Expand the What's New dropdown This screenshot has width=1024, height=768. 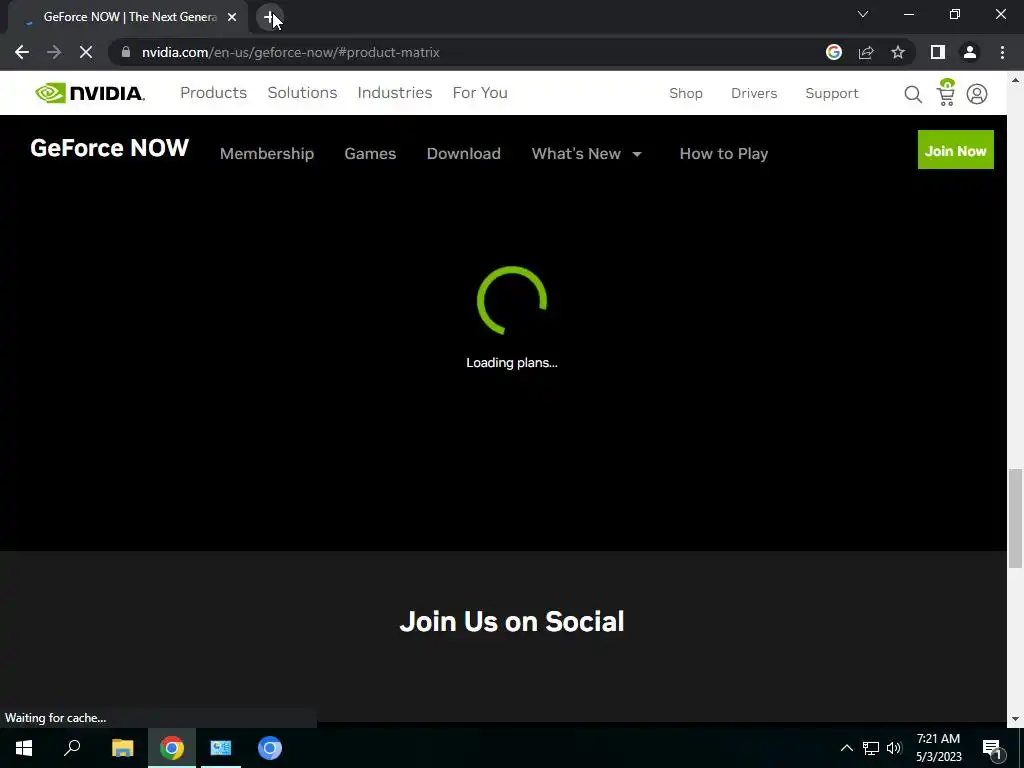point(586,153)
